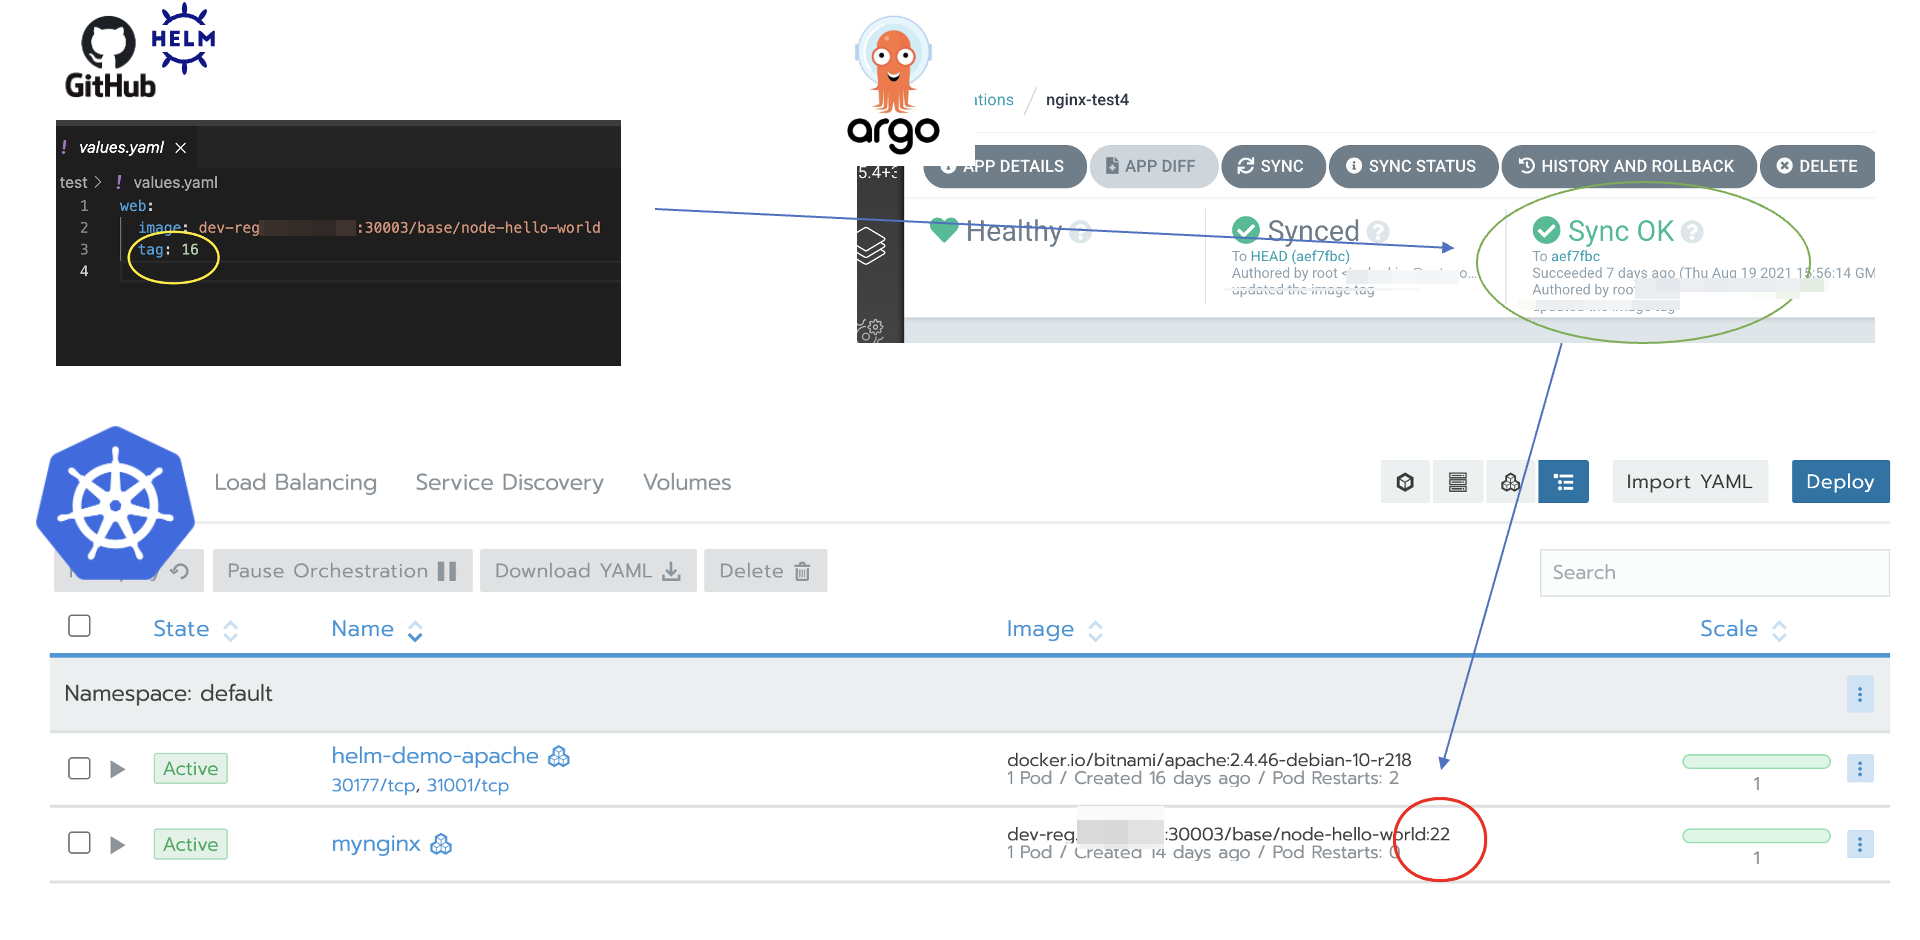Open the settings gears icon in Argo sidebar
The width and height of the screenshot is (1920, 940).
click(871, 329)
